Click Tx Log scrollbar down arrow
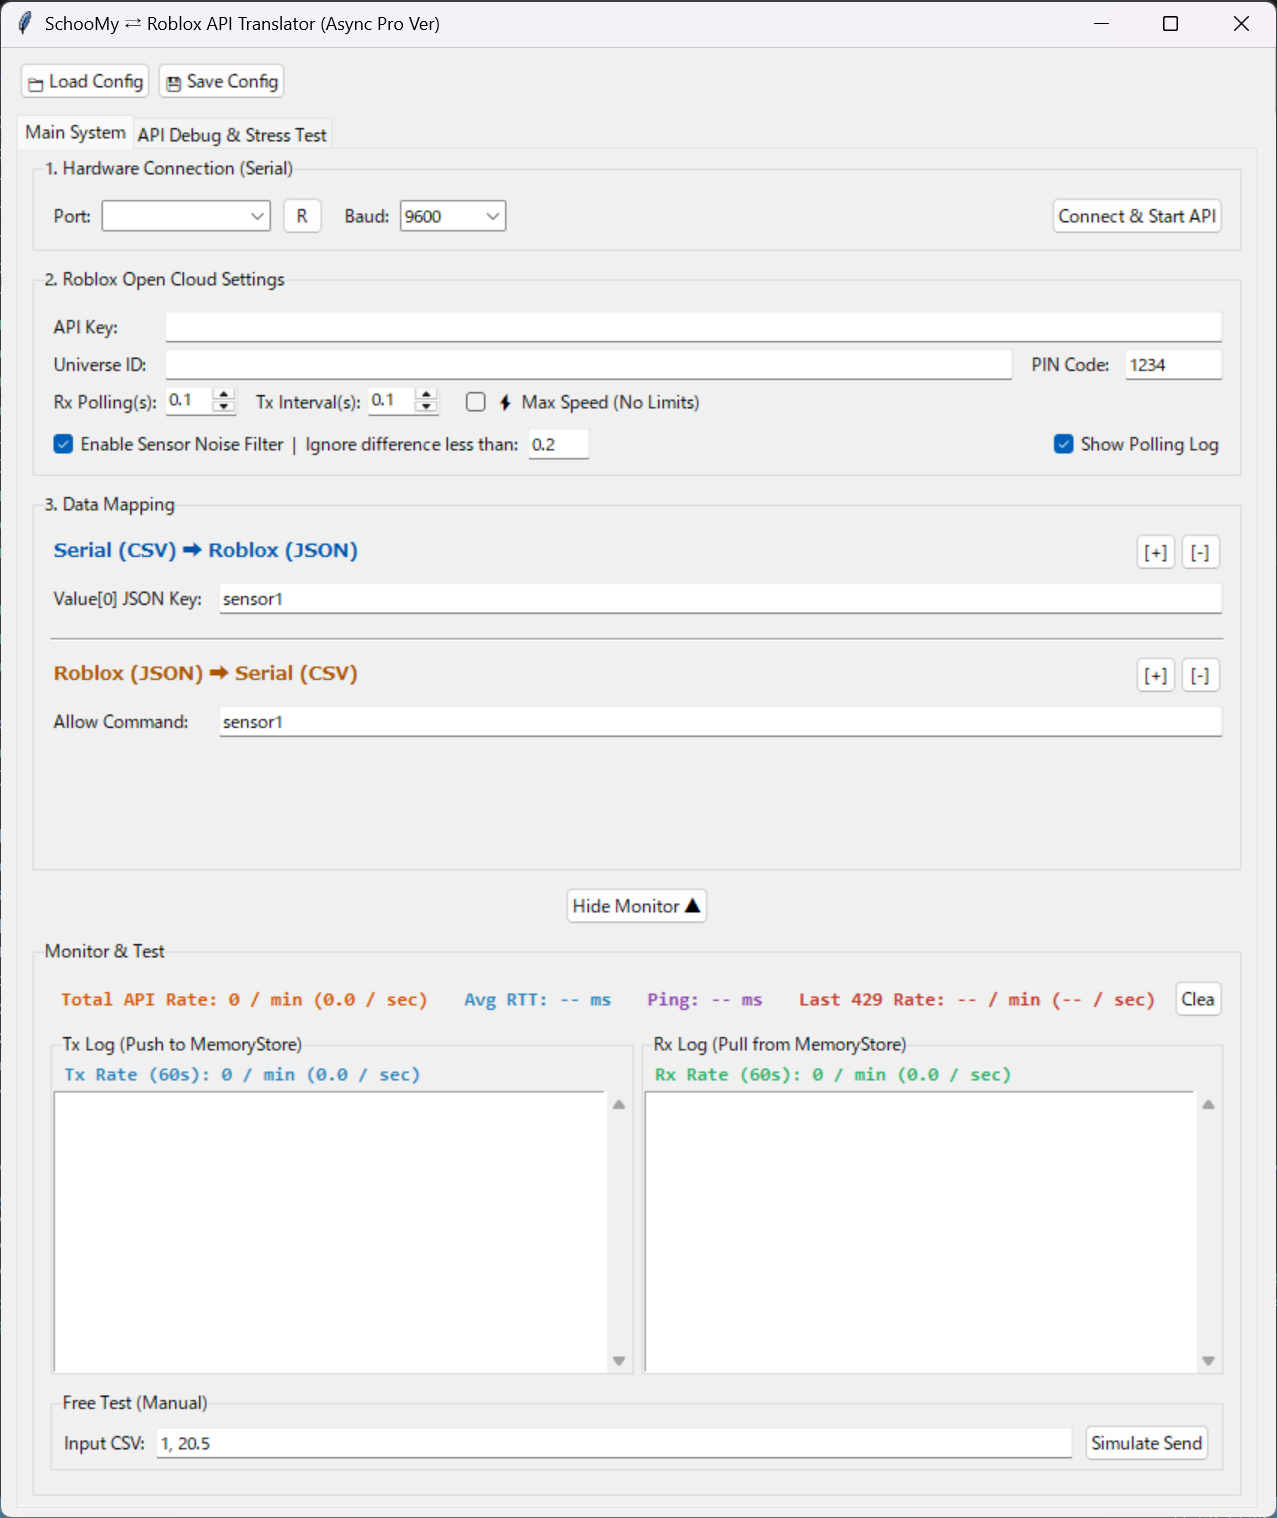Viewport: 1277px width, 1518px height. 619,1361
